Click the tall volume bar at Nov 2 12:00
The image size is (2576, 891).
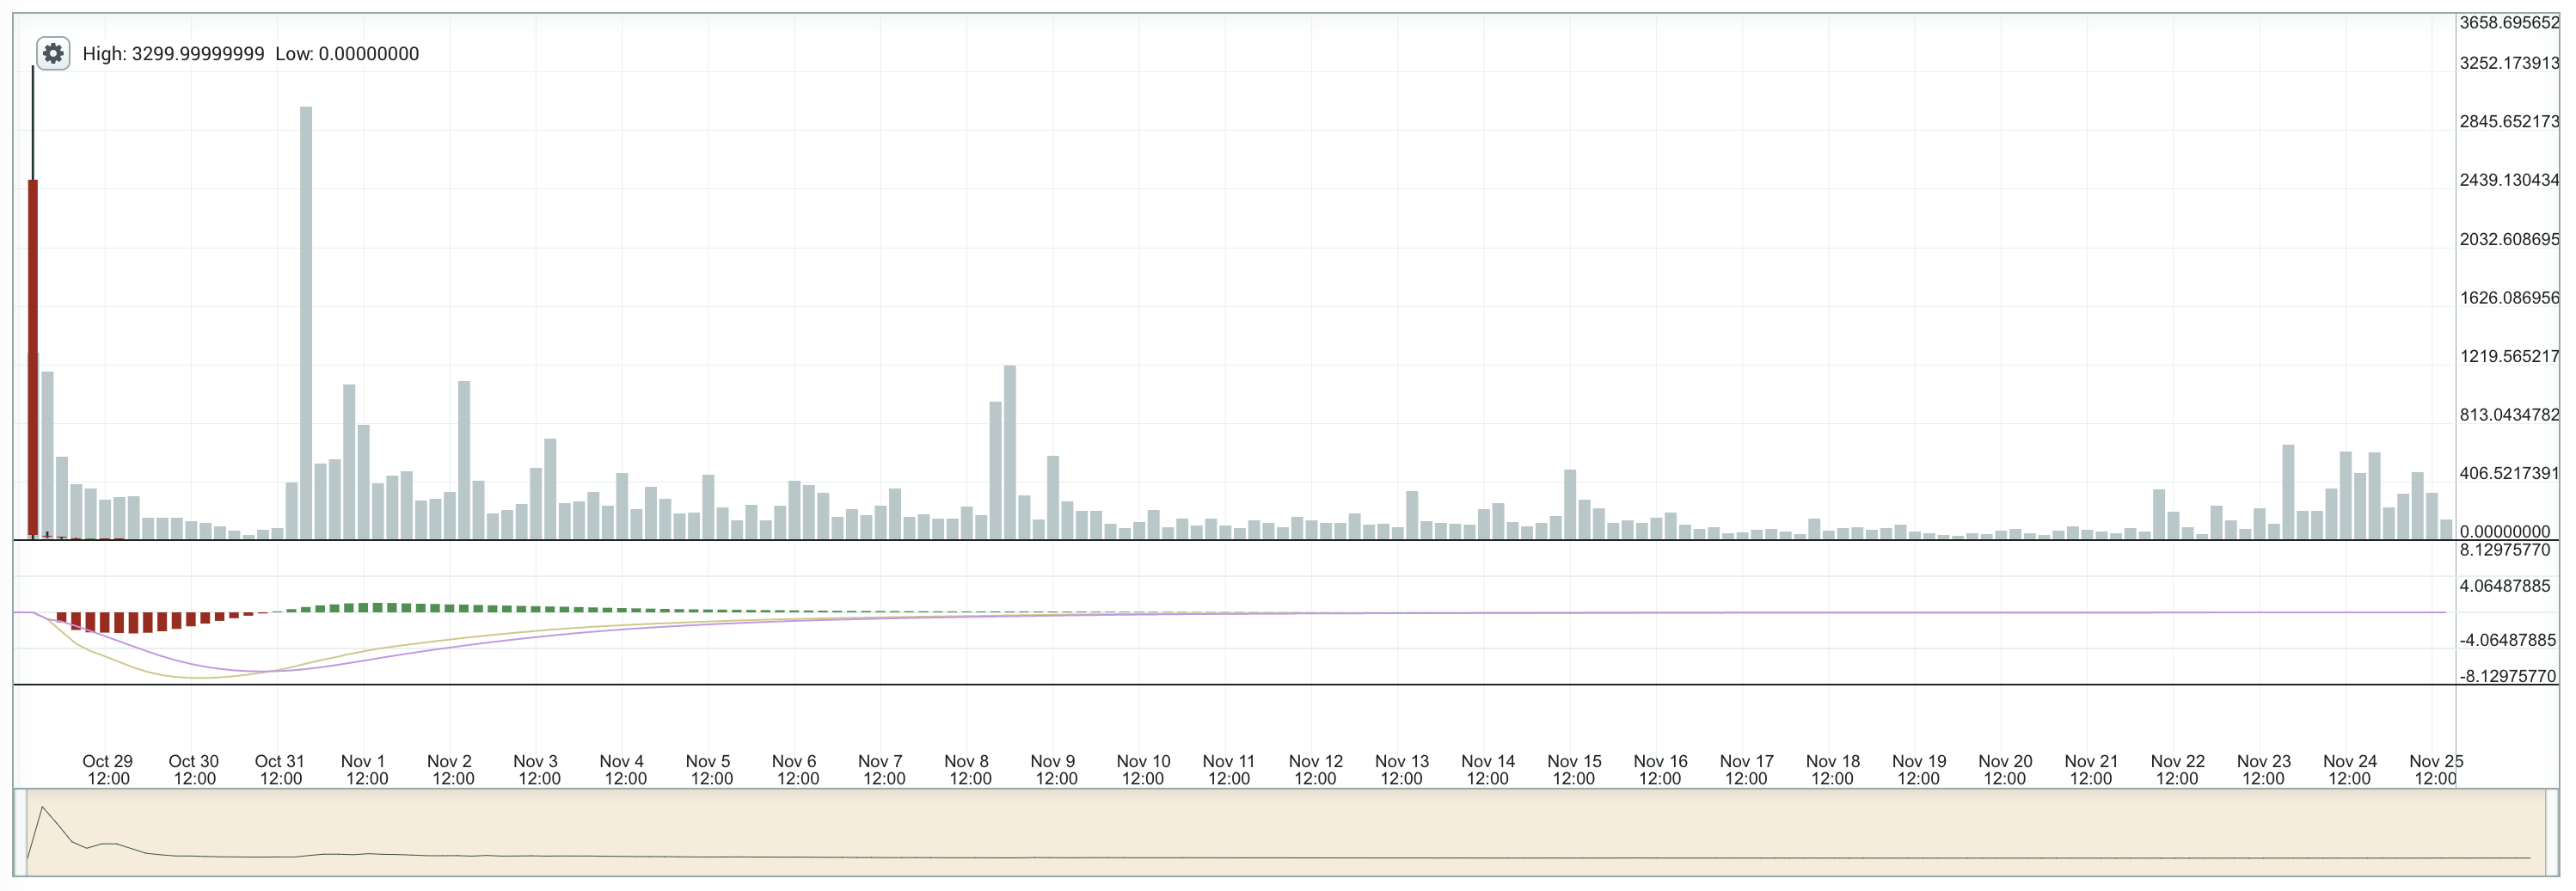464,459
